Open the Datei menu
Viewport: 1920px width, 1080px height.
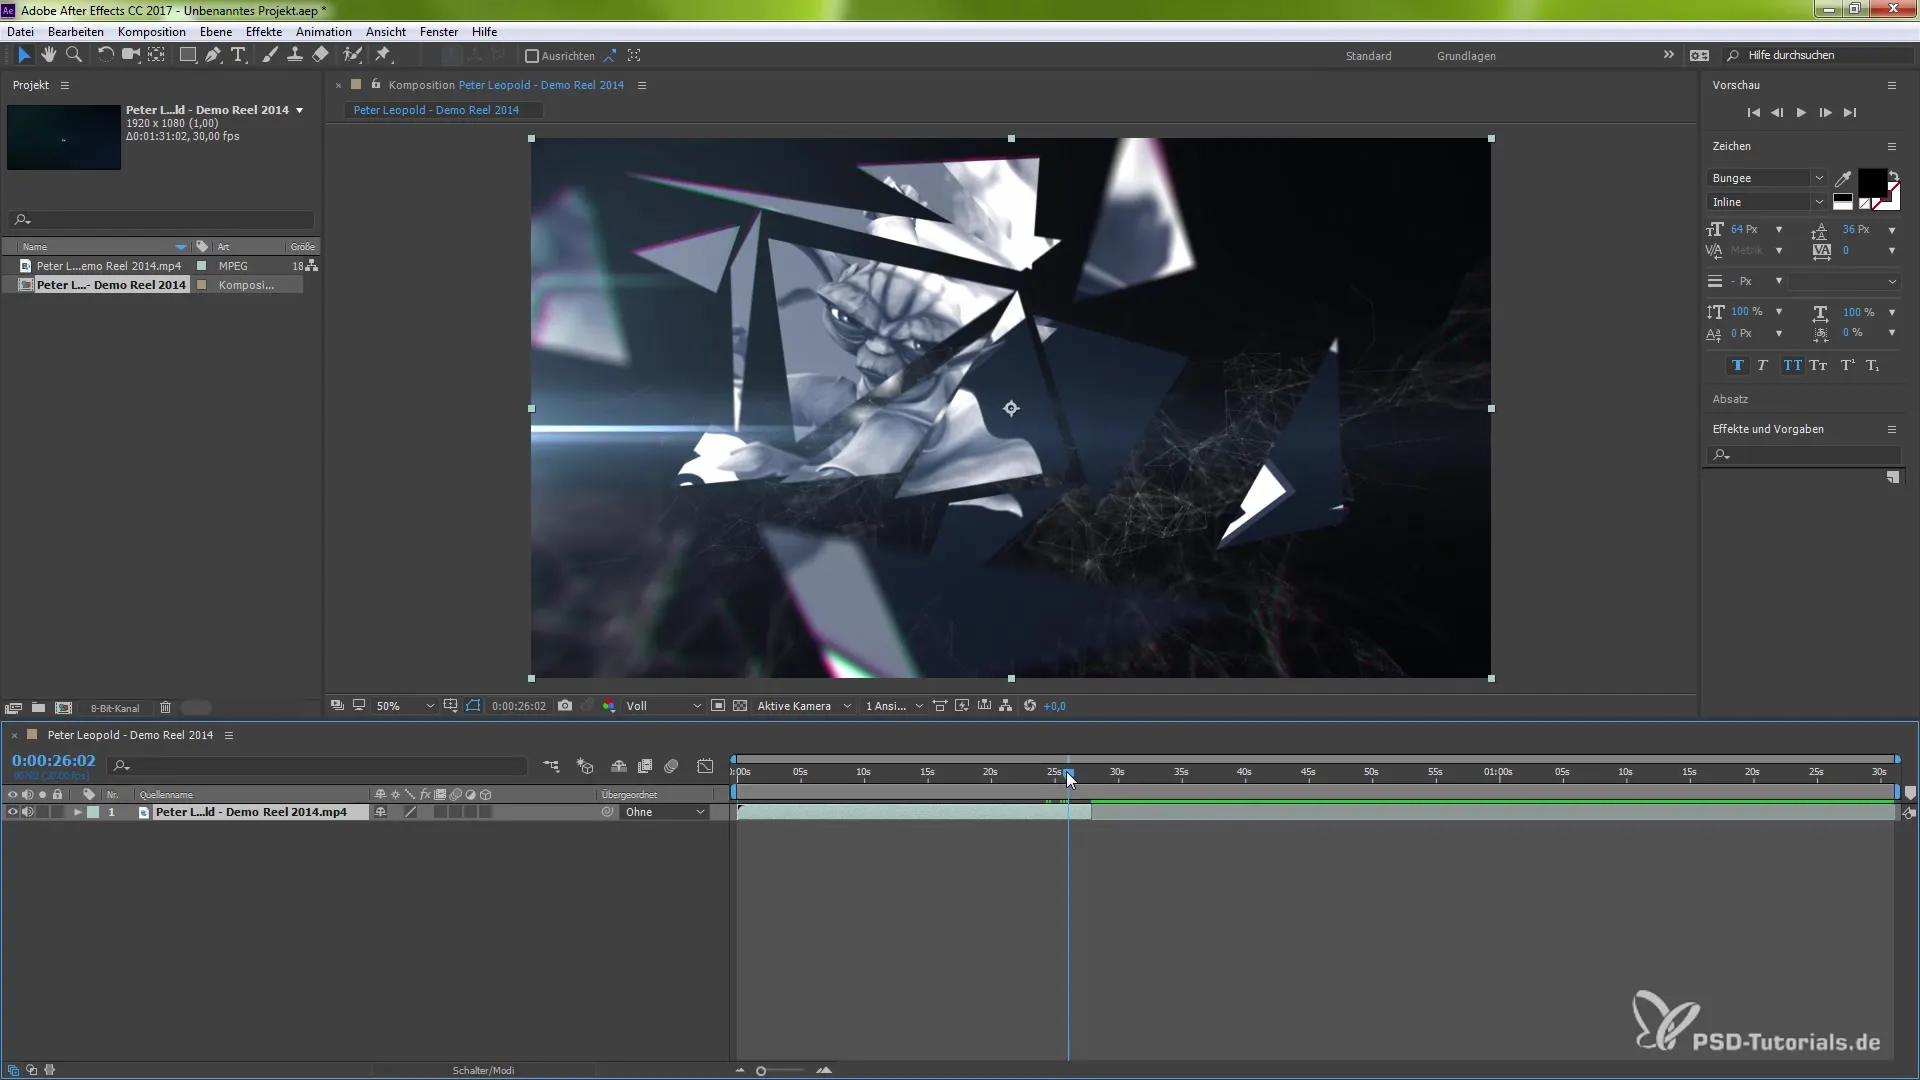[x=20, y=32]
